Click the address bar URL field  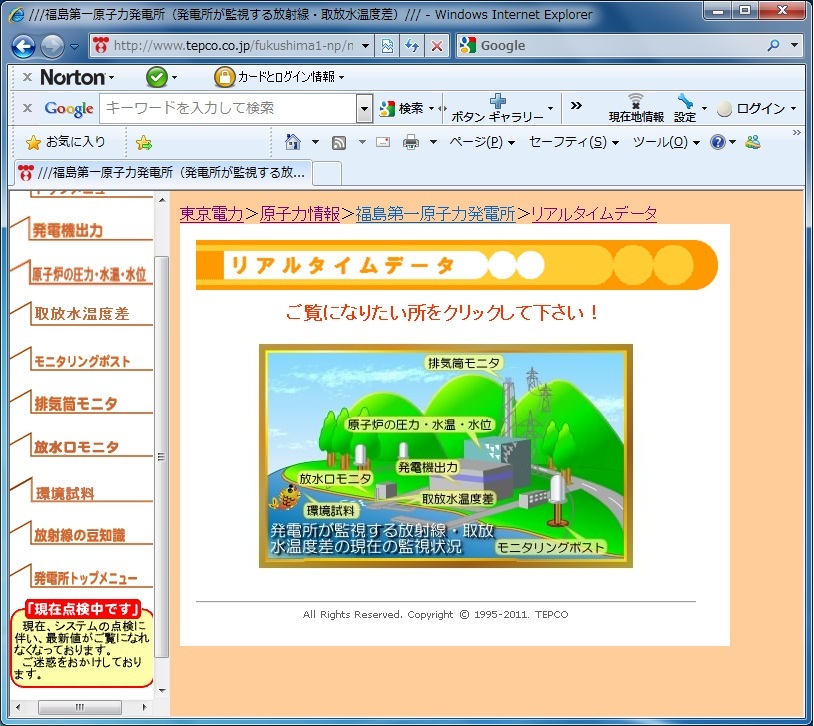tap(232, 46)
